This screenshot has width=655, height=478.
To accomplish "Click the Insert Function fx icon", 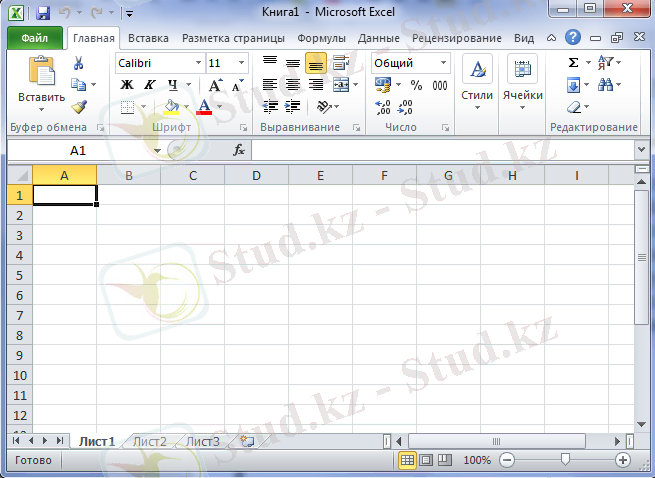I will pos(239,150).
